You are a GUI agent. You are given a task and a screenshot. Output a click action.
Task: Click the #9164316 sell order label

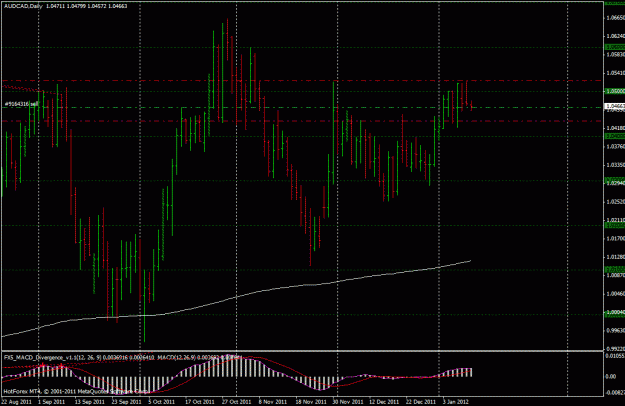(x=22, y=104)
